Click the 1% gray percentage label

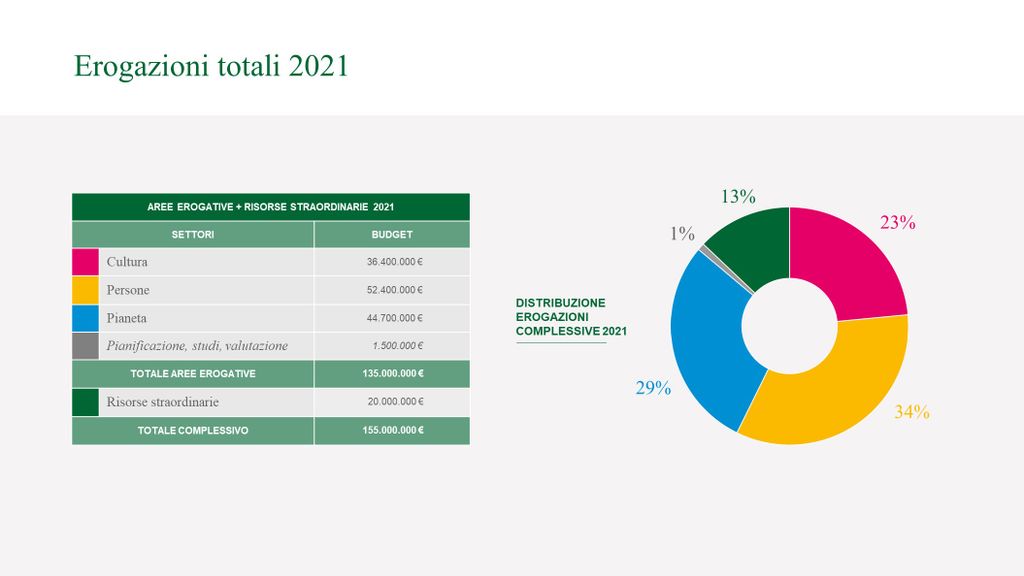coord(682,234)
